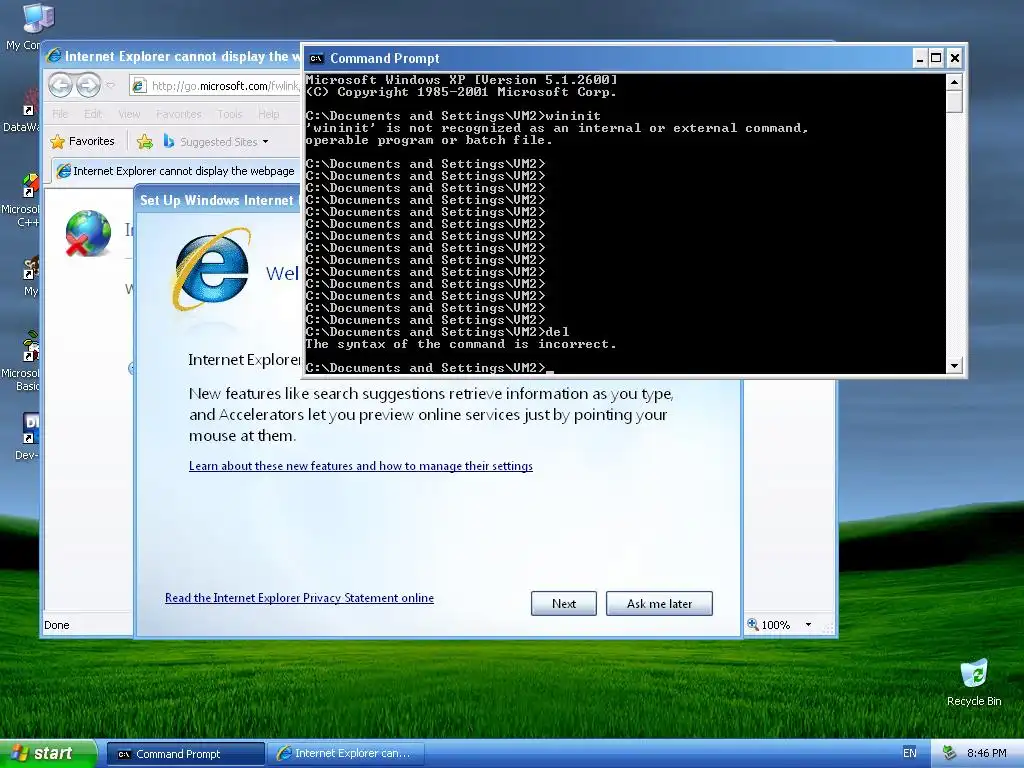Image resolution: width=1024 pixels, height=768 pixels.
Task: Click the Done status bar text
Action: (x=57, y=625)
